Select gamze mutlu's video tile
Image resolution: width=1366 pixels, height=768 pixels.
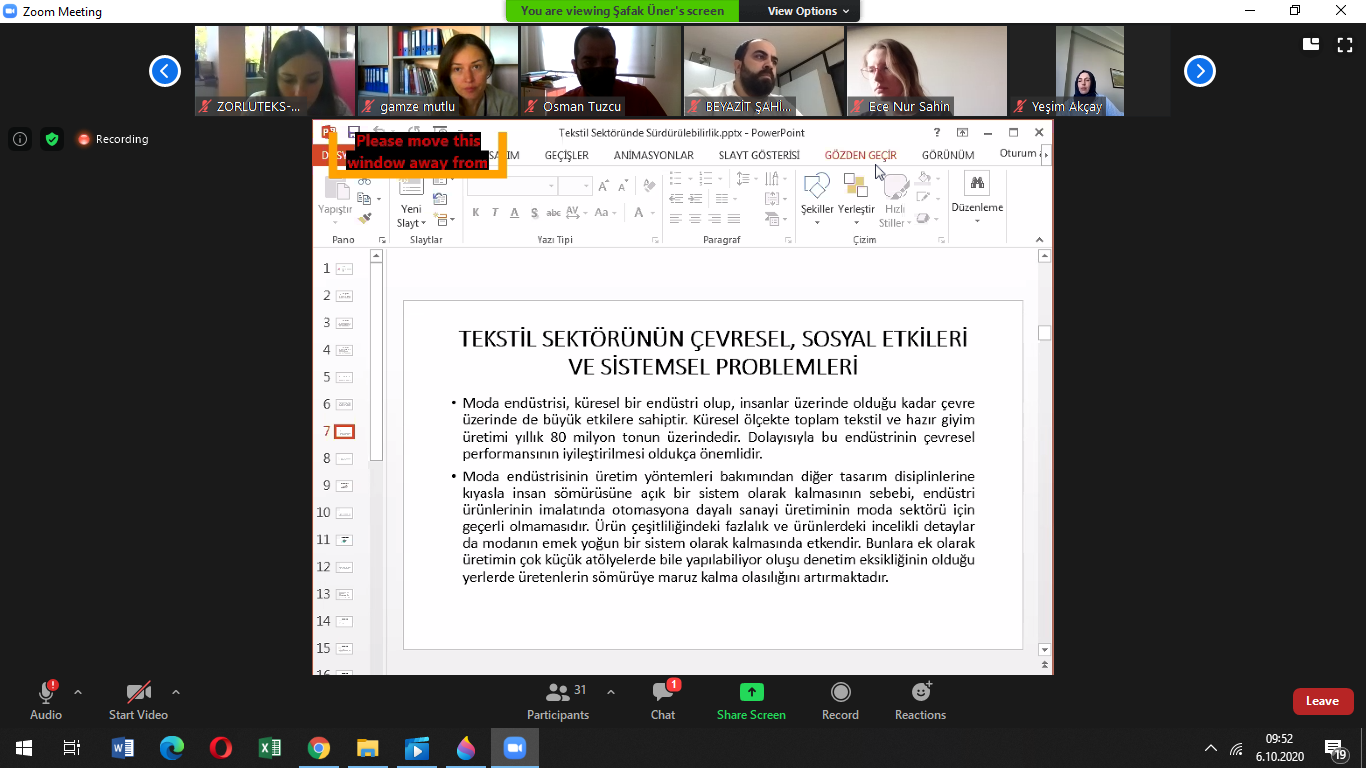[438, 71]
